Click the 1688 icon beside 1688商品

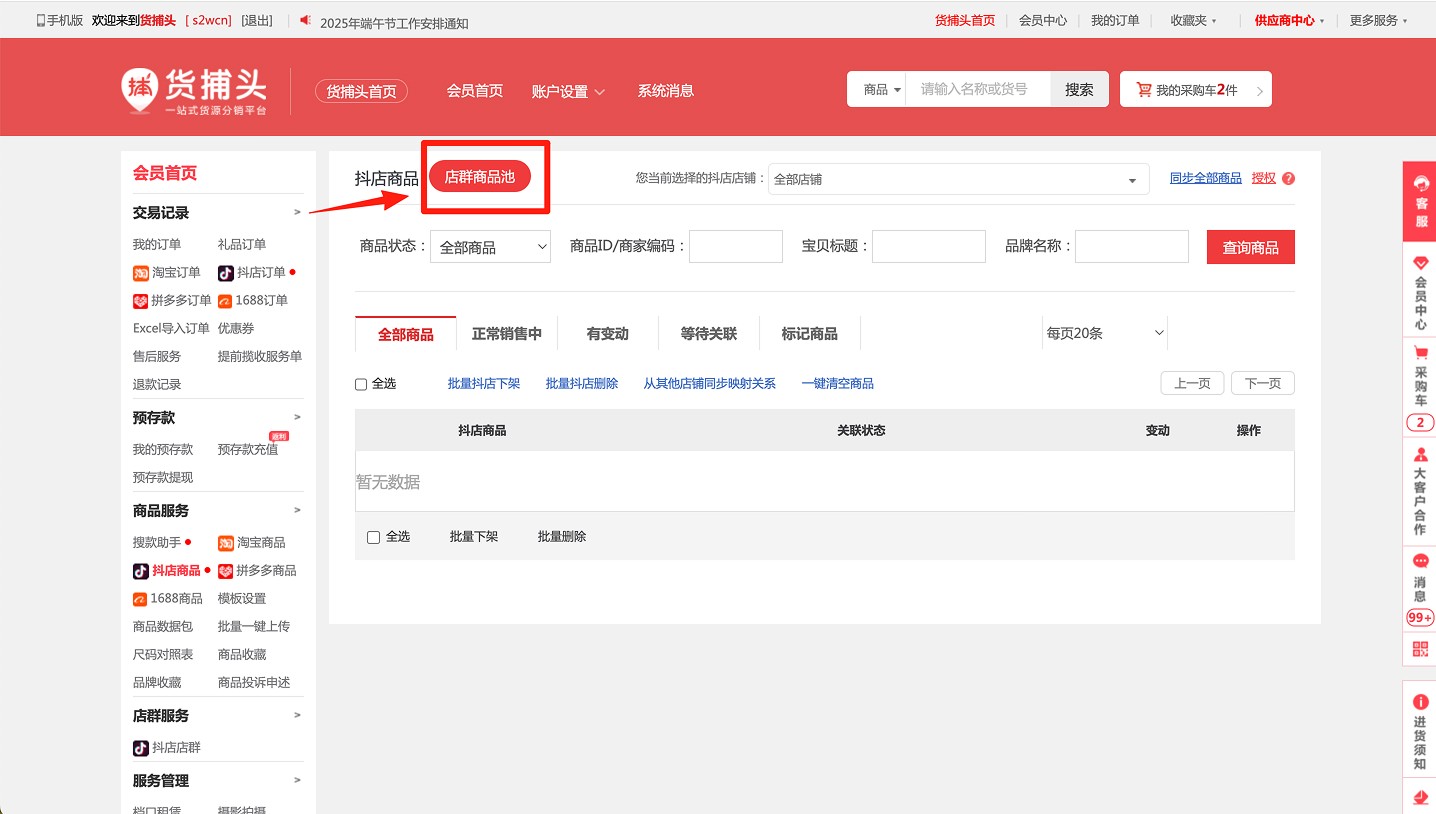coord(141,599)
